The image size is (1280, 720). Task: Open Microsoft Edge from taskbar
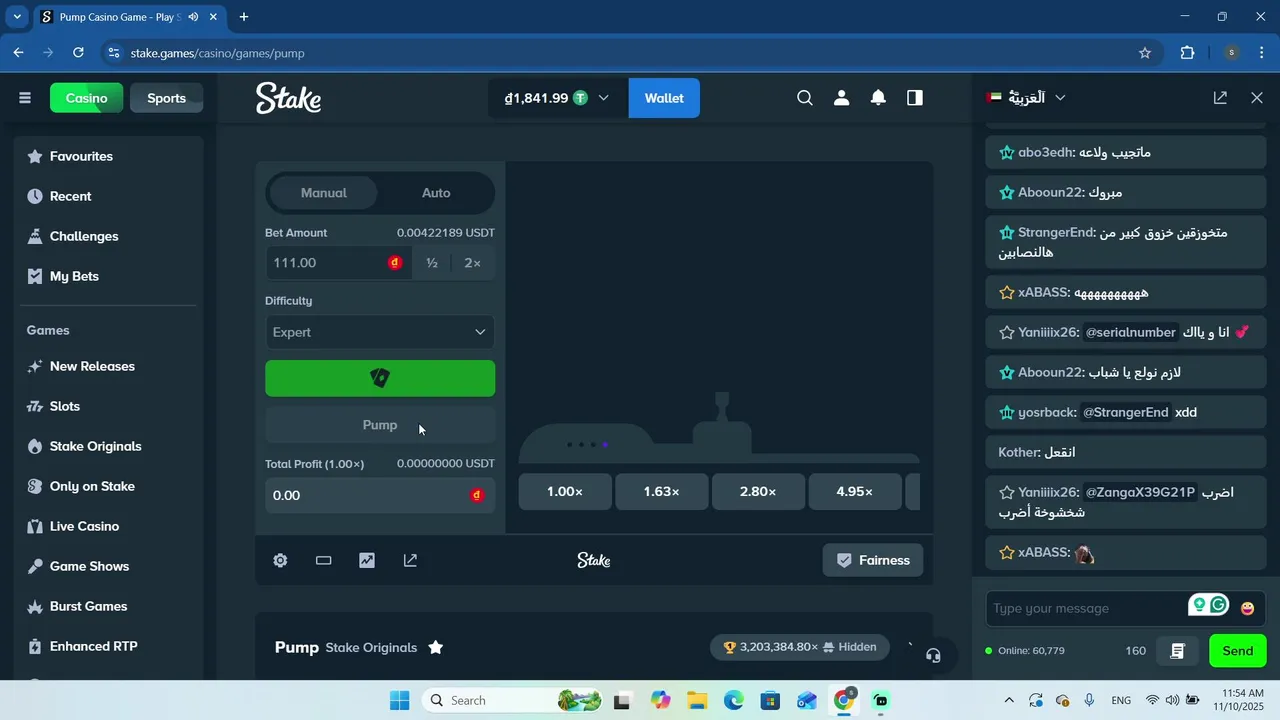pyautogui.click(x=734, y=700)
